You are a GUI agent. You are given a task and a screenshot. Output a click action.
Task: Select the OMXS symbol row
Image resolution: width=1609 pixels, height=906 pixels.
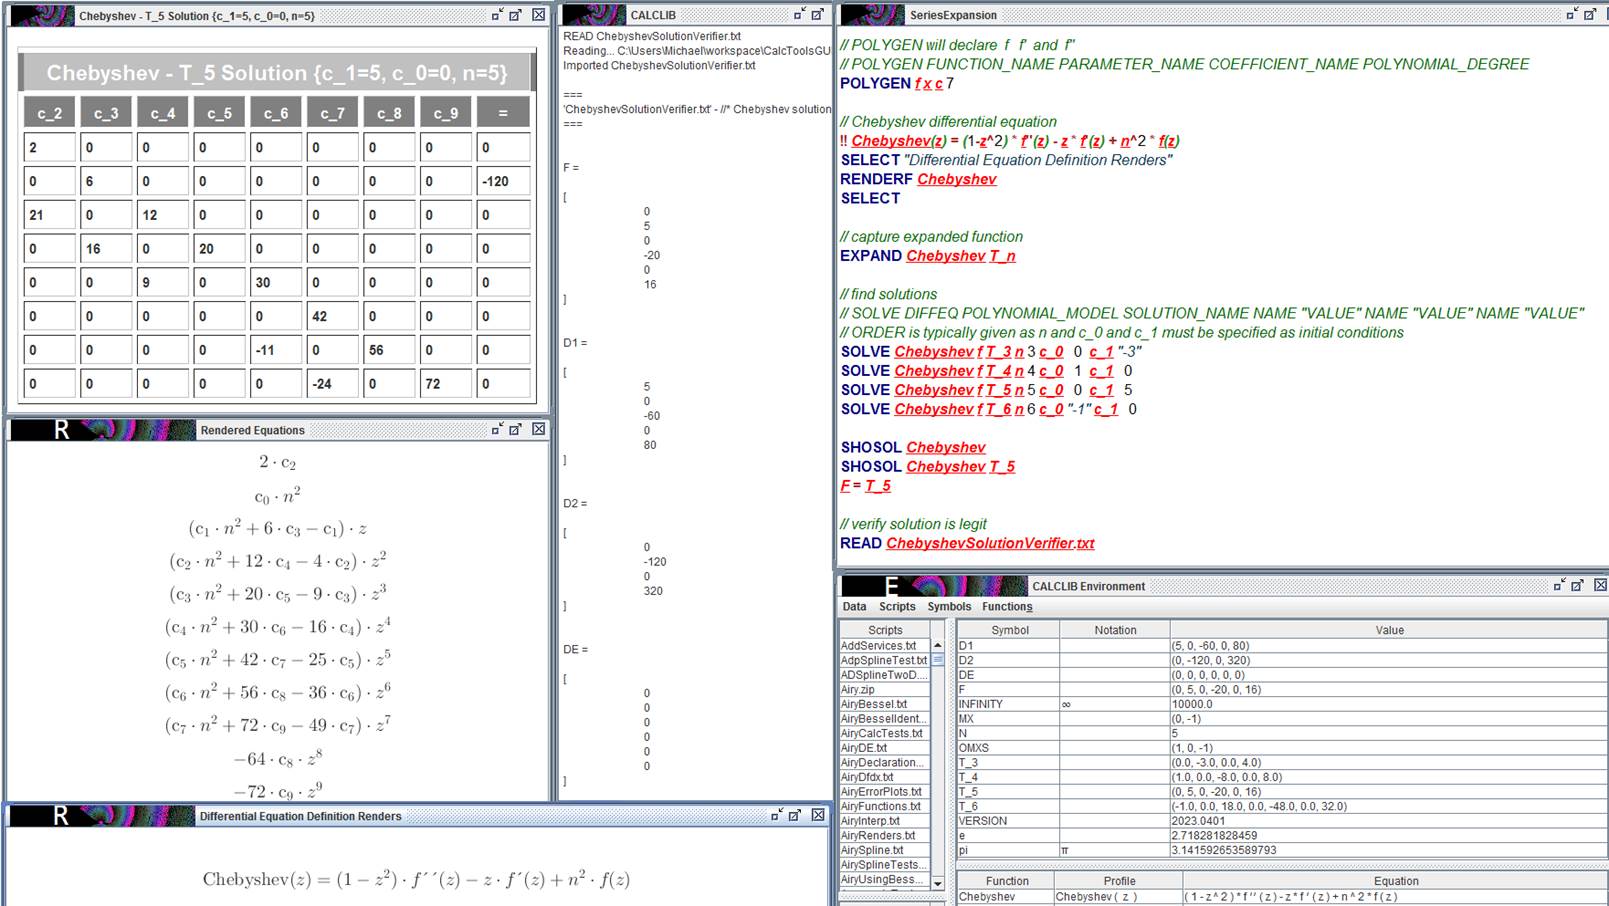coord(1282,748)
